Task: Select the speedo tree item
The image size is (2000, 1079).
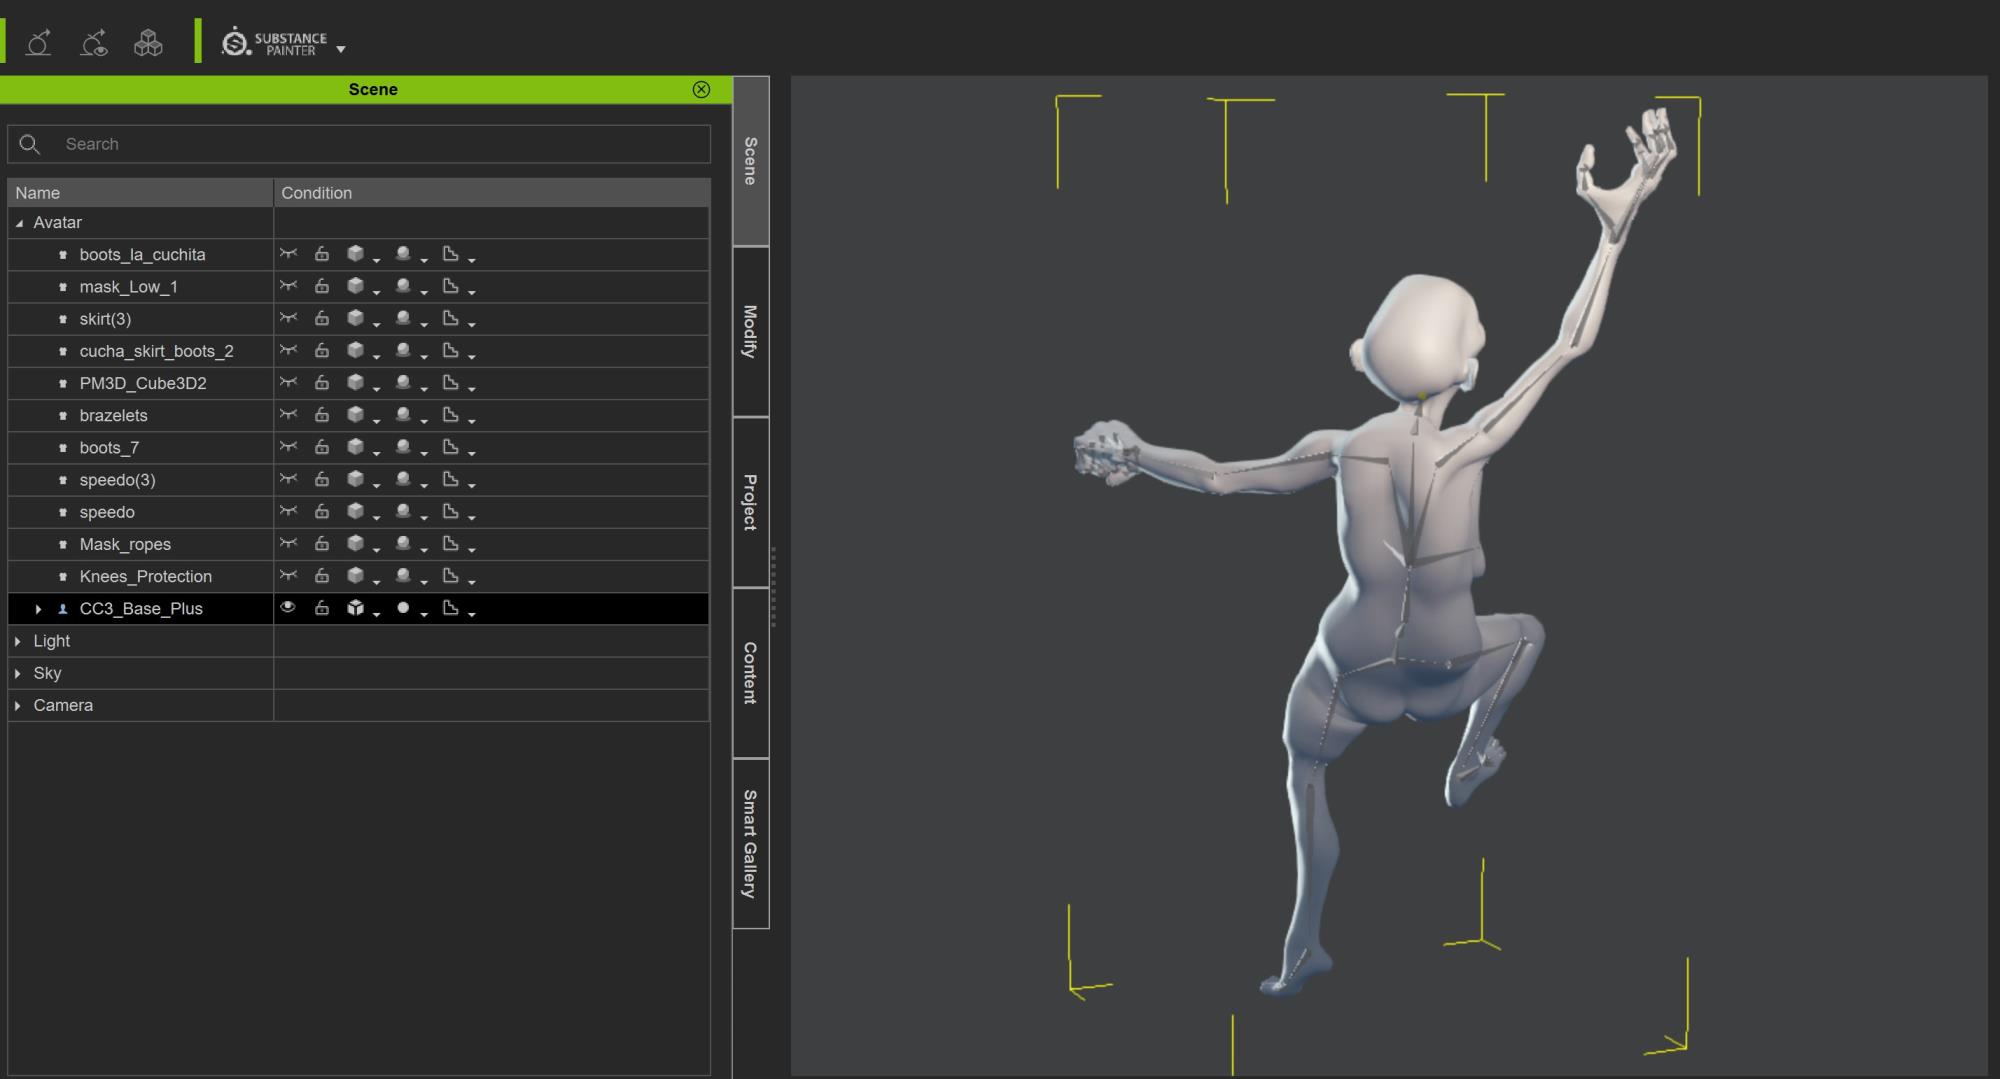Action: (x=107, y=512)
